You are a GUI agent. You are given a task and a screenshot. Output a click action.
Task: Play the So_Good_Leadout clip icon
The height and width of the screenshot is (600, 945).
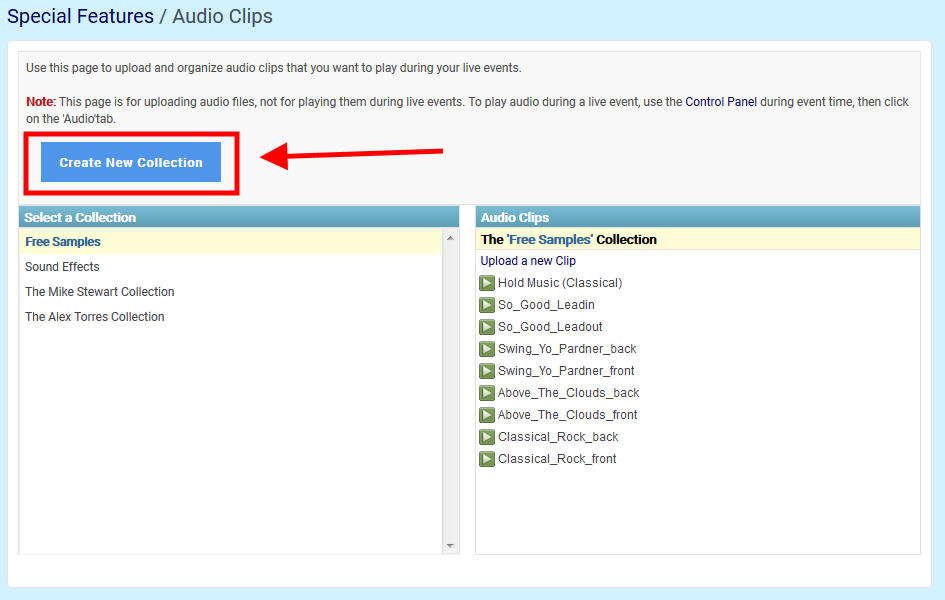pyautogui.click(x=487, y=327)
